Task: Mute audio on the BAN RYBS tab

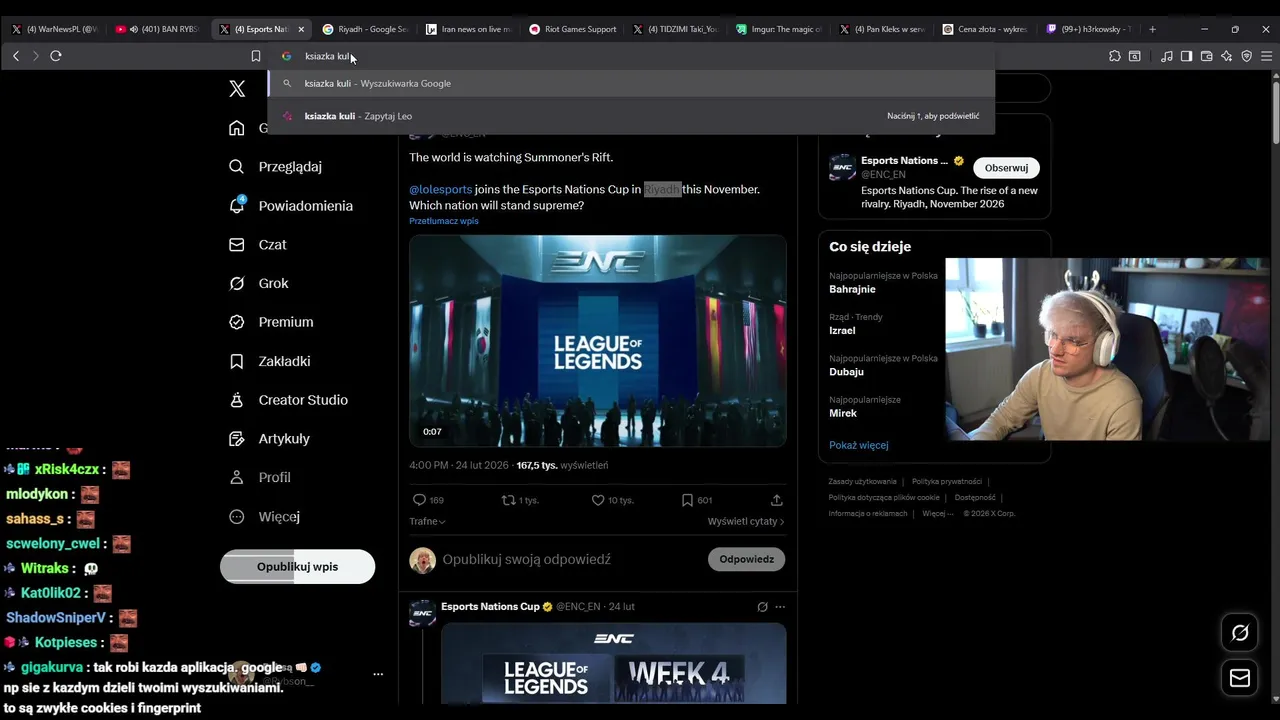Action: pos(134,29)
